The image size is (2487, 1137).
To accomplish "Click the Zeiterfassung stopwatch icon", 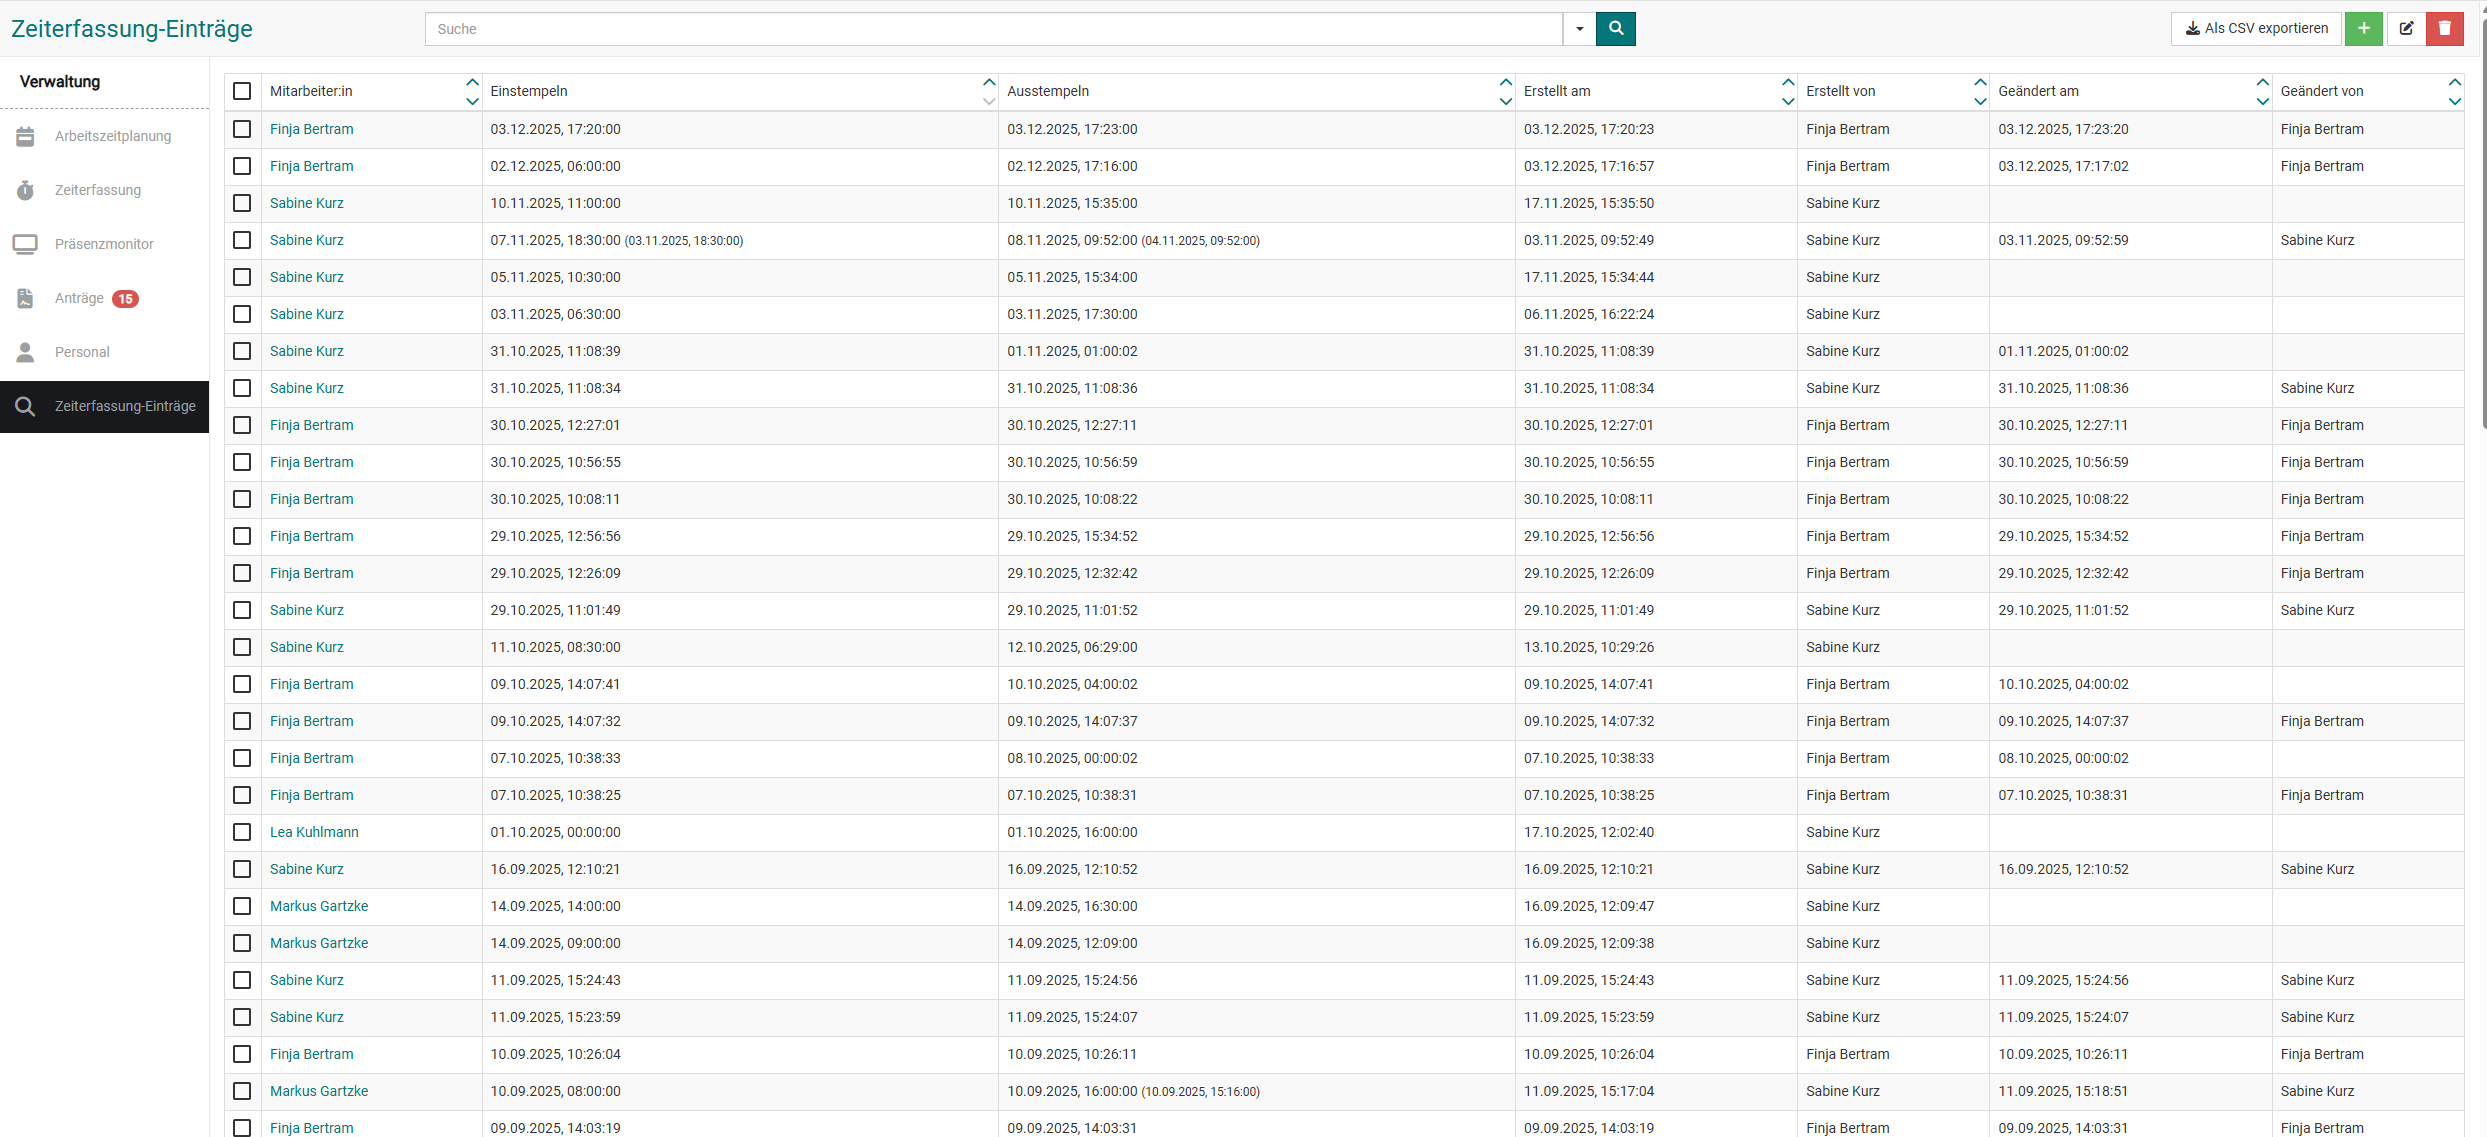I will point(25,190).
